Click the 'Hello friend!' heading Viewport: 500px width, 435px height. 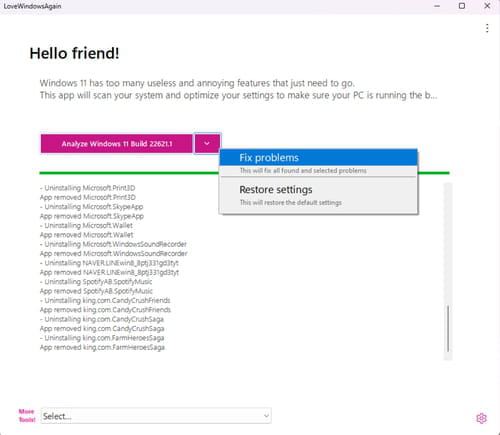point(74,53)
